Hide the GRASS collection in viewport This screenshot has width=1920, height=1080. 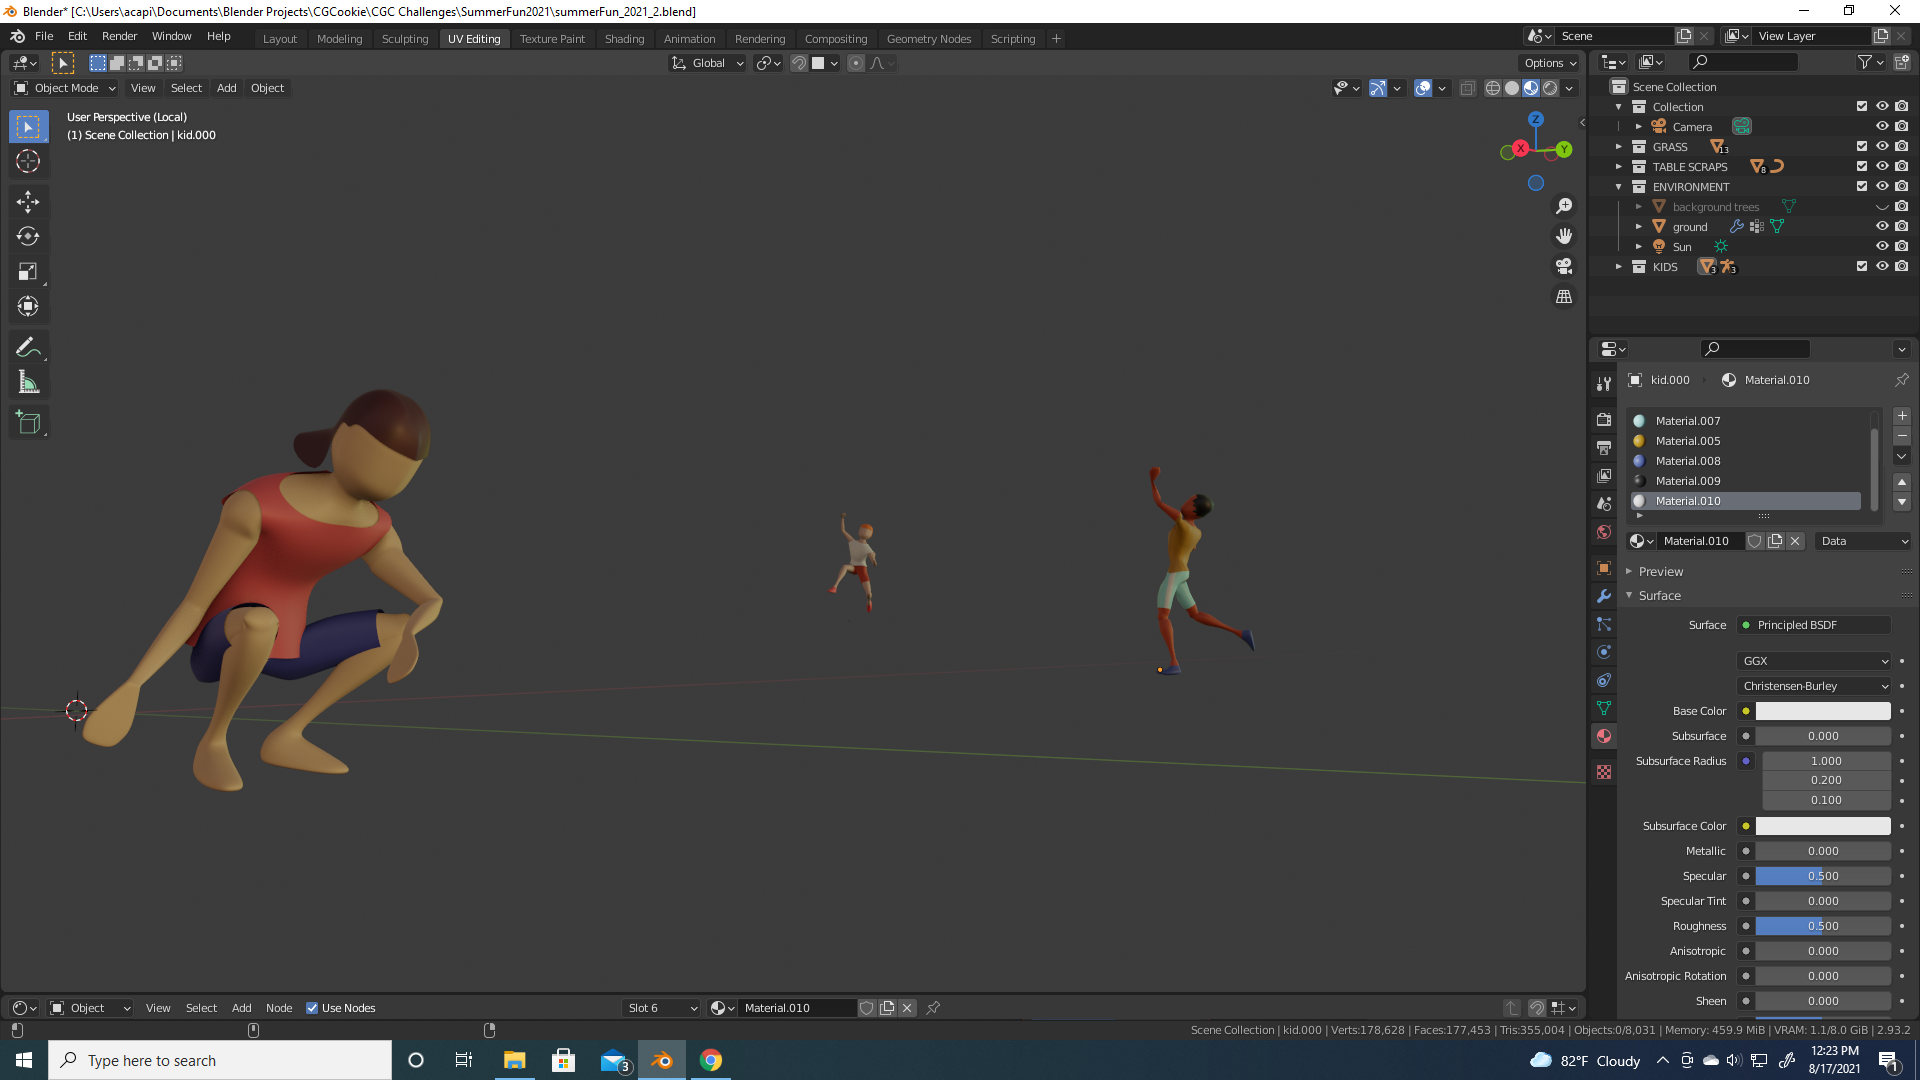point(1882,147)
